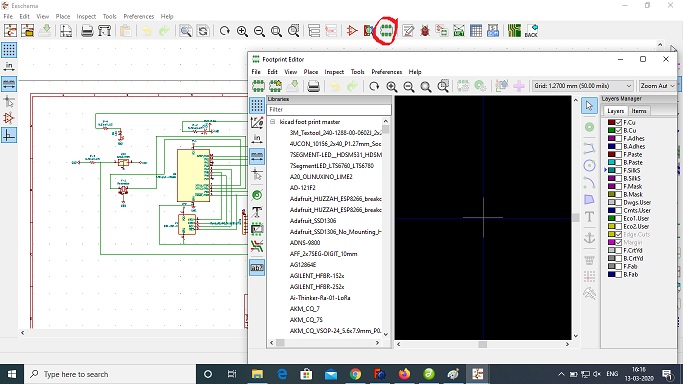Enable B.Mask layer checkbox
This screenshot has width=683, height=384.
618,194
